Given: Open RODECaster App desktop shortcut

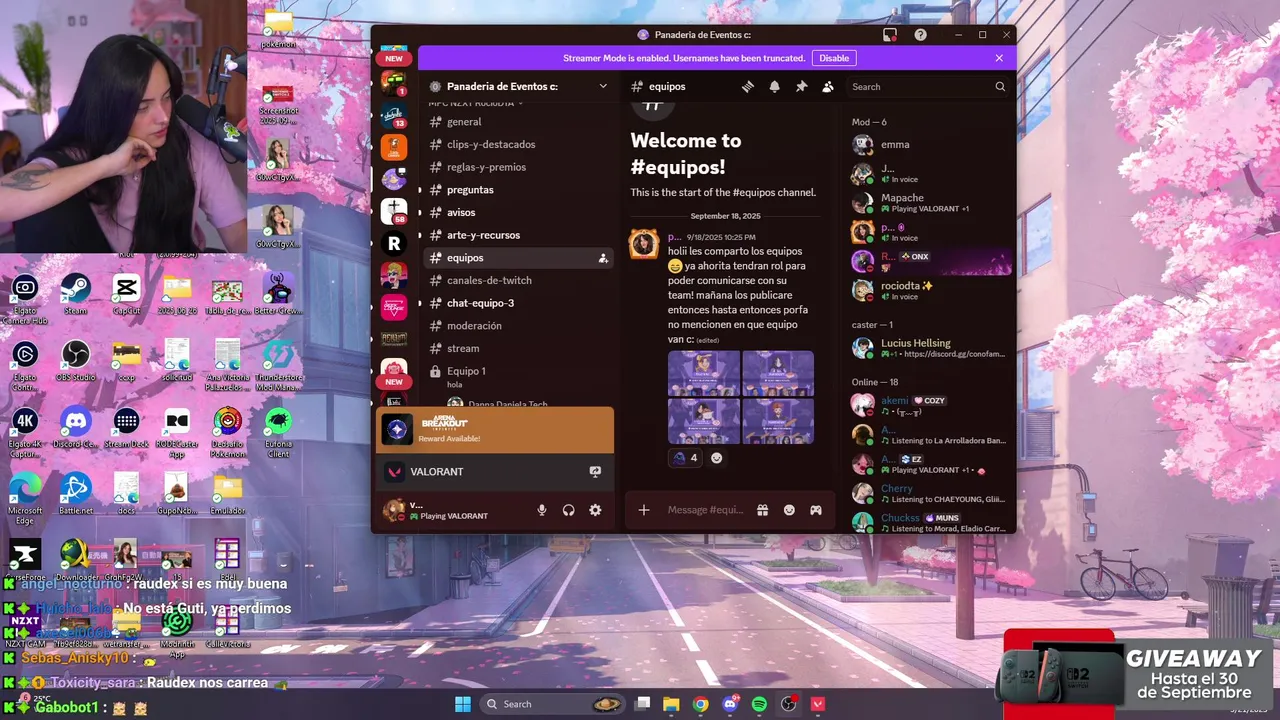Looking at the screenshot, I should tap(177, 432).
